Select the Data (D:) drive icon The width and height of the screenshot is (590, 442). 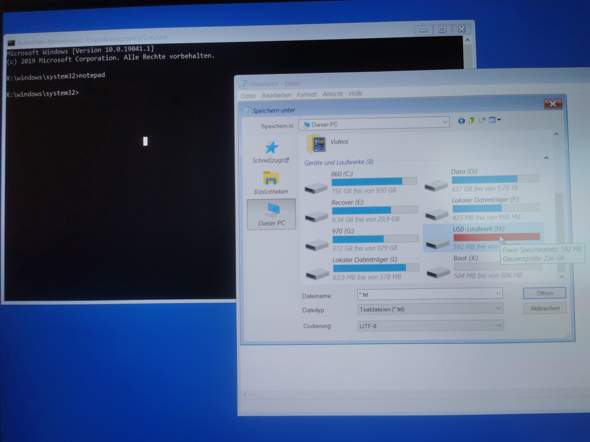(x=436, y=185)
